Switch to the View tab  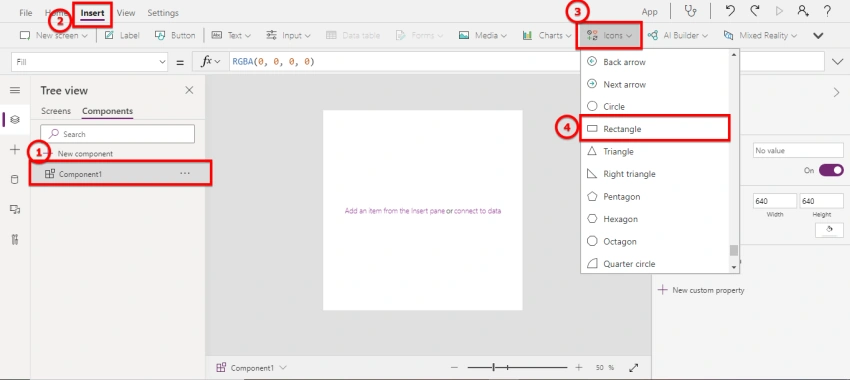[126, 12]
